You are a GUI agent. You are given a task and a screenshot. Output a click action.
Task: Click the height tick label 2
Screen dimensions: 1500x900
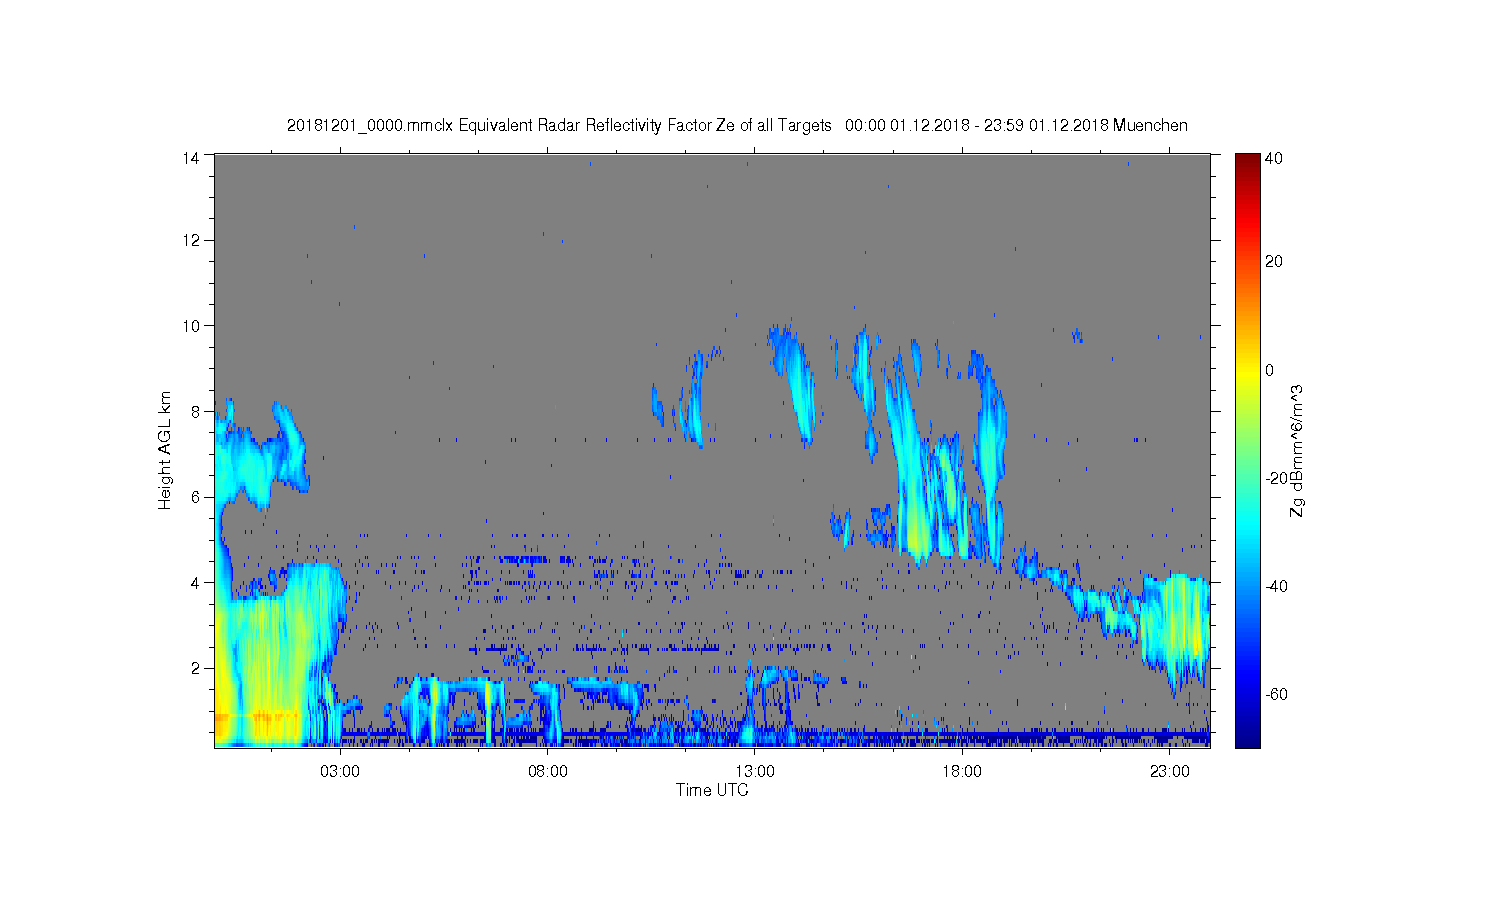click(196, 668)
